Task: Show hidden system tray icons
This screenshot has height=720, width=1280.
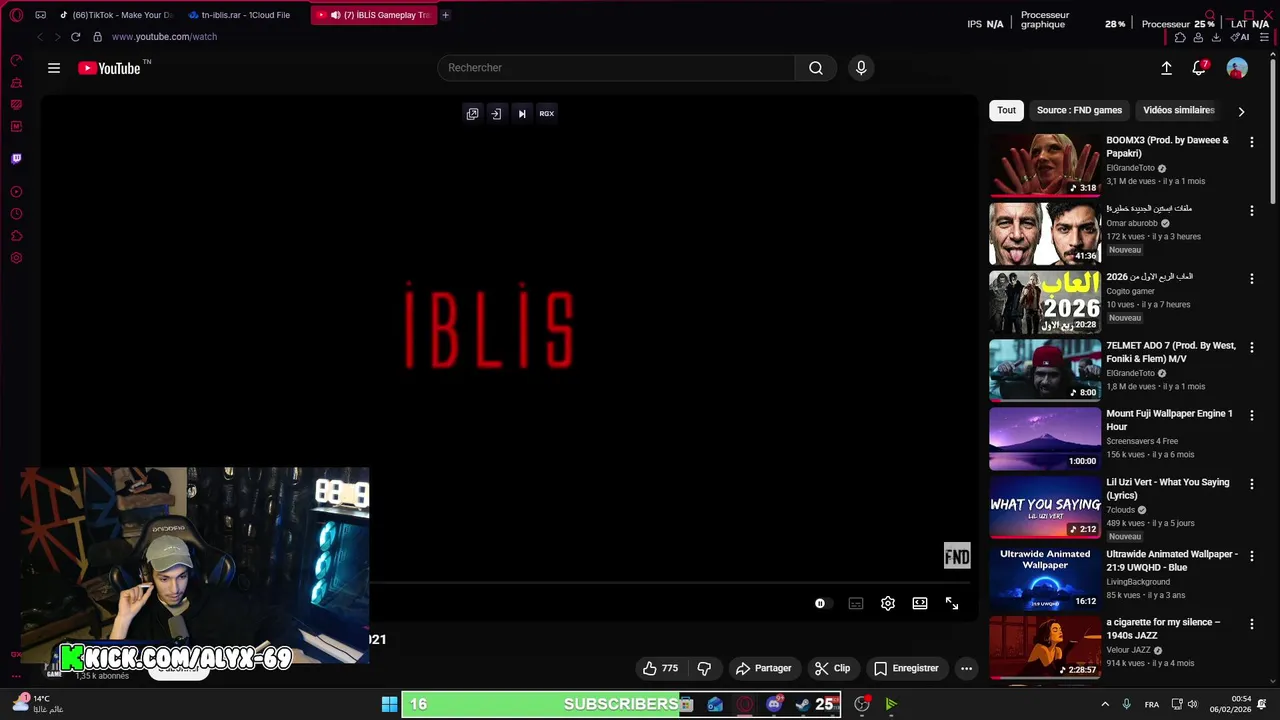Action: (x=1105, y=704)
